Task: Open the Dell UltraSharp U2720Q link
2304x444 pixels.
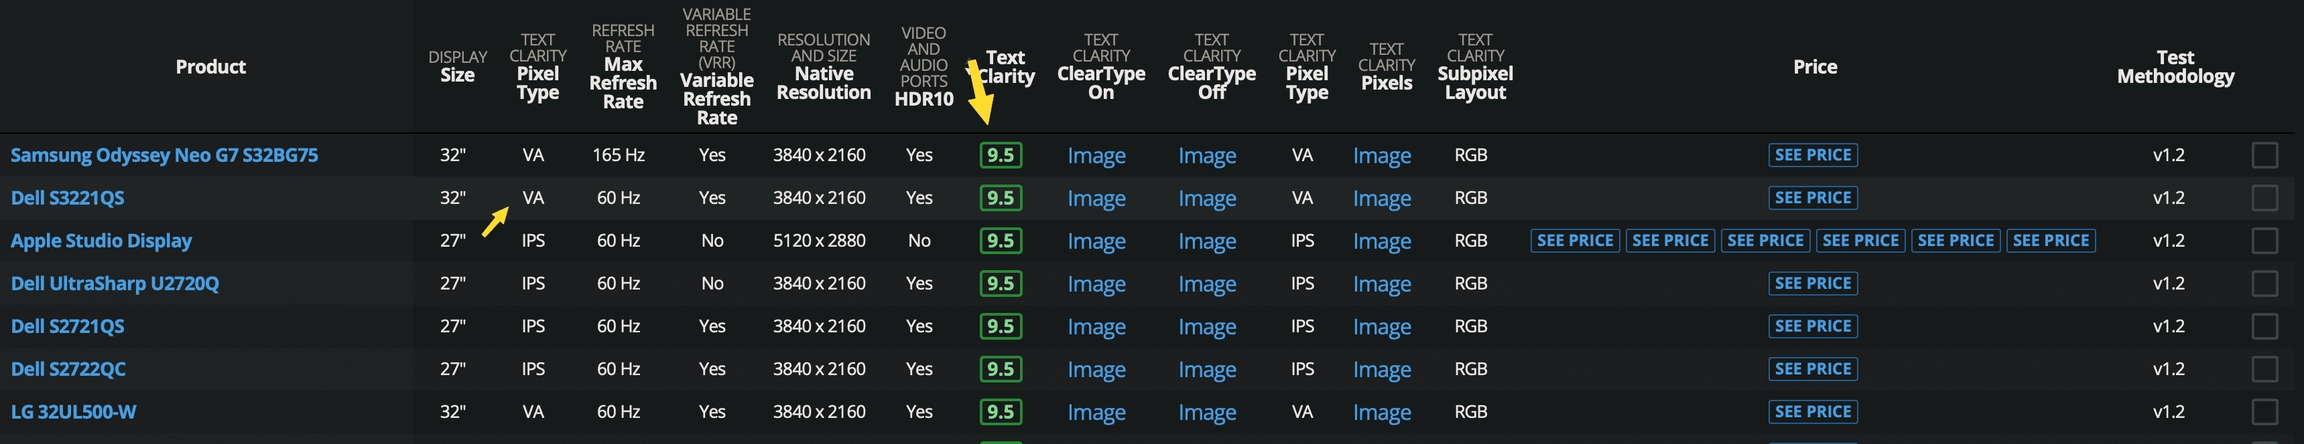Action: point(115,284)
